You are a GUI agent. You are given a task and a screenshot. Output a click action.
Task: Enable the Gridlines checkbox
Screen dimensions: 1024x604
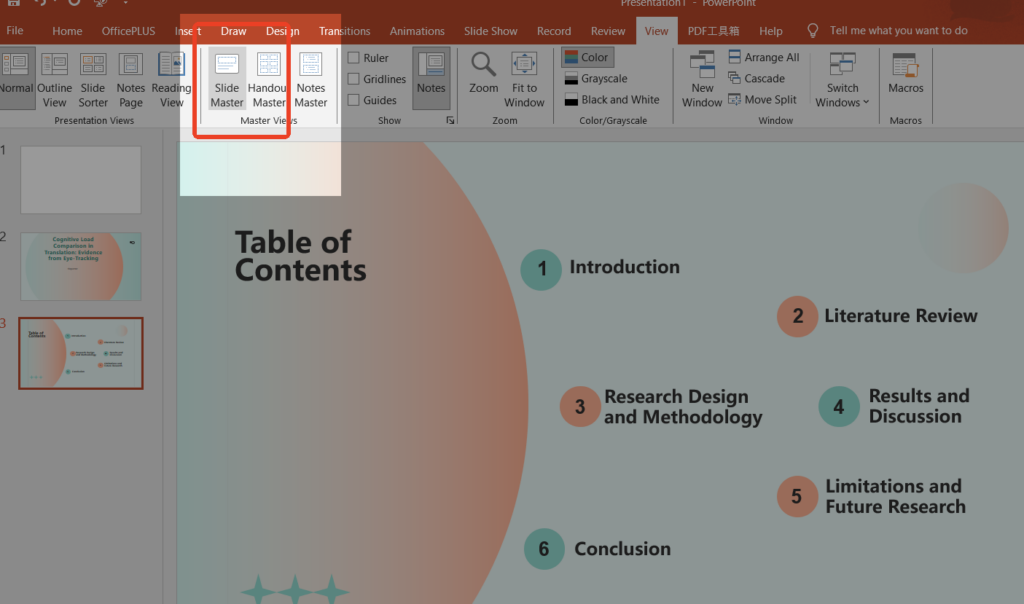[x=354, y=79]
